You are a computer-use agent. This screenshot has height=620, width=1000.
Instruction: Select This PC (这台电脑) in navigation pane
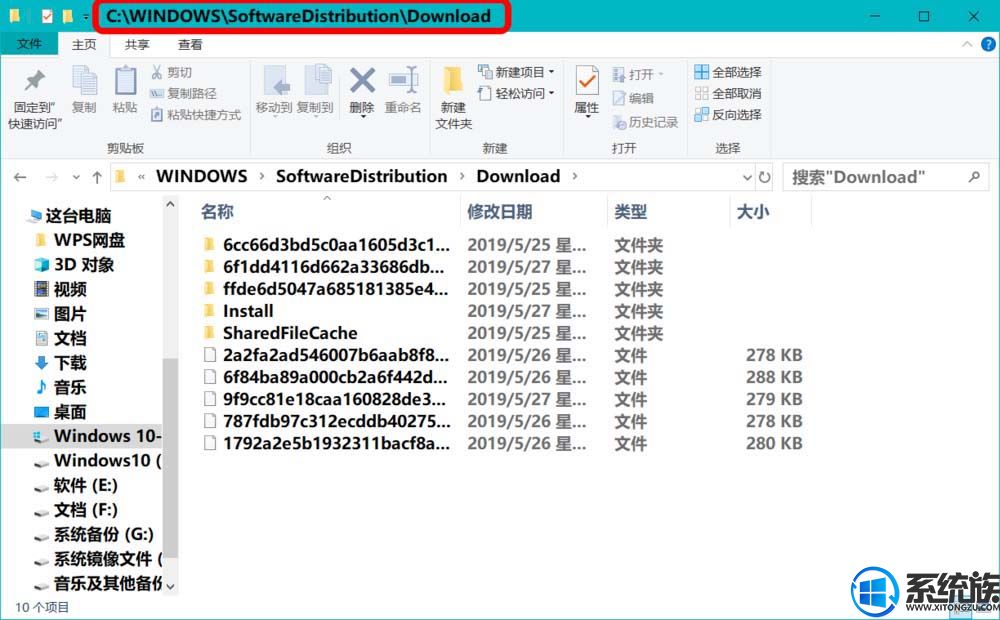(69, 216)
